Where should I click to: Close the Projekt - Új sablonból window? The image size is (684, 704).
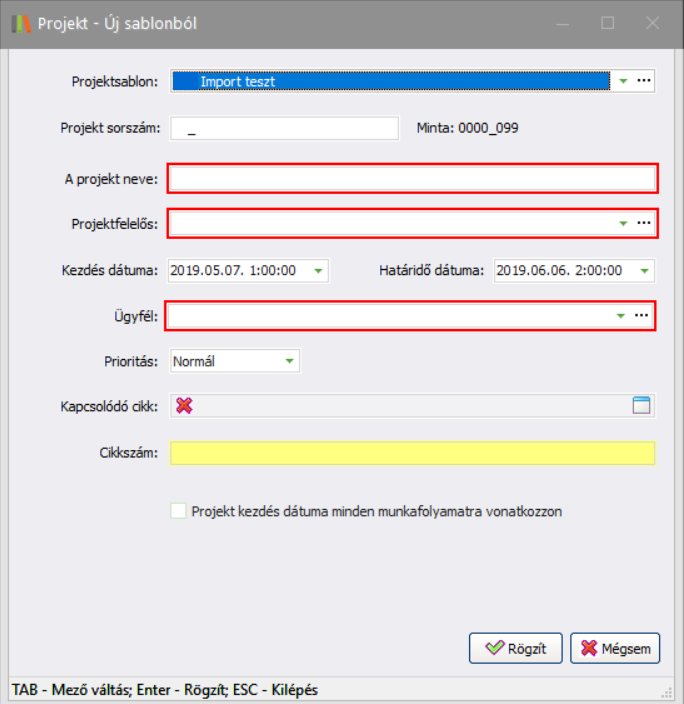point(652,22)
